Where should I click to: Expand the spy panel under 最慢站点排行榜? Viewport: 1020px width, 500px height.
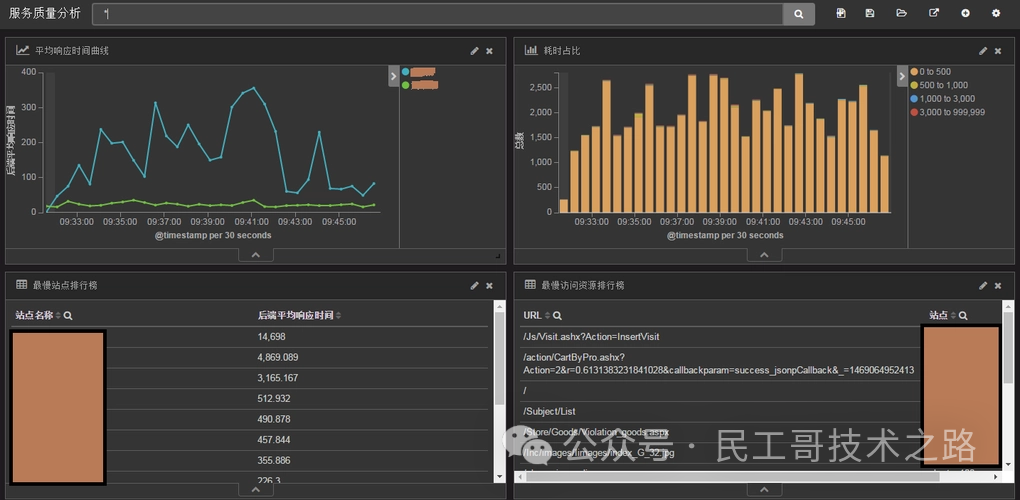click(x=256, y=490)
